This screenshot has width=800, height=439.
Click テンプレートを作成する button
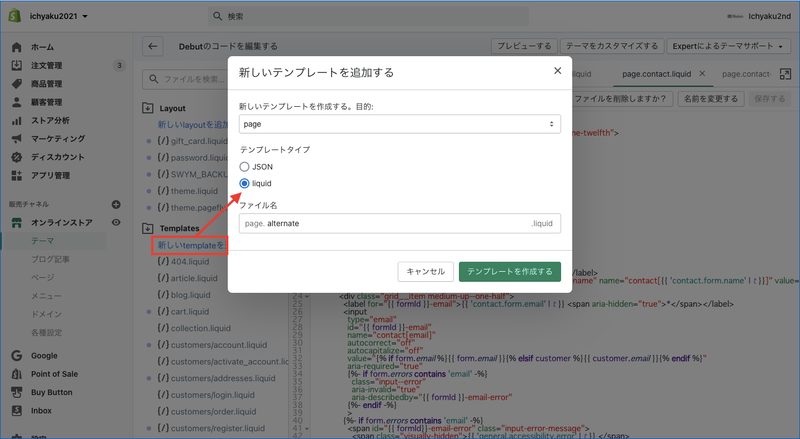click(510, 272)
